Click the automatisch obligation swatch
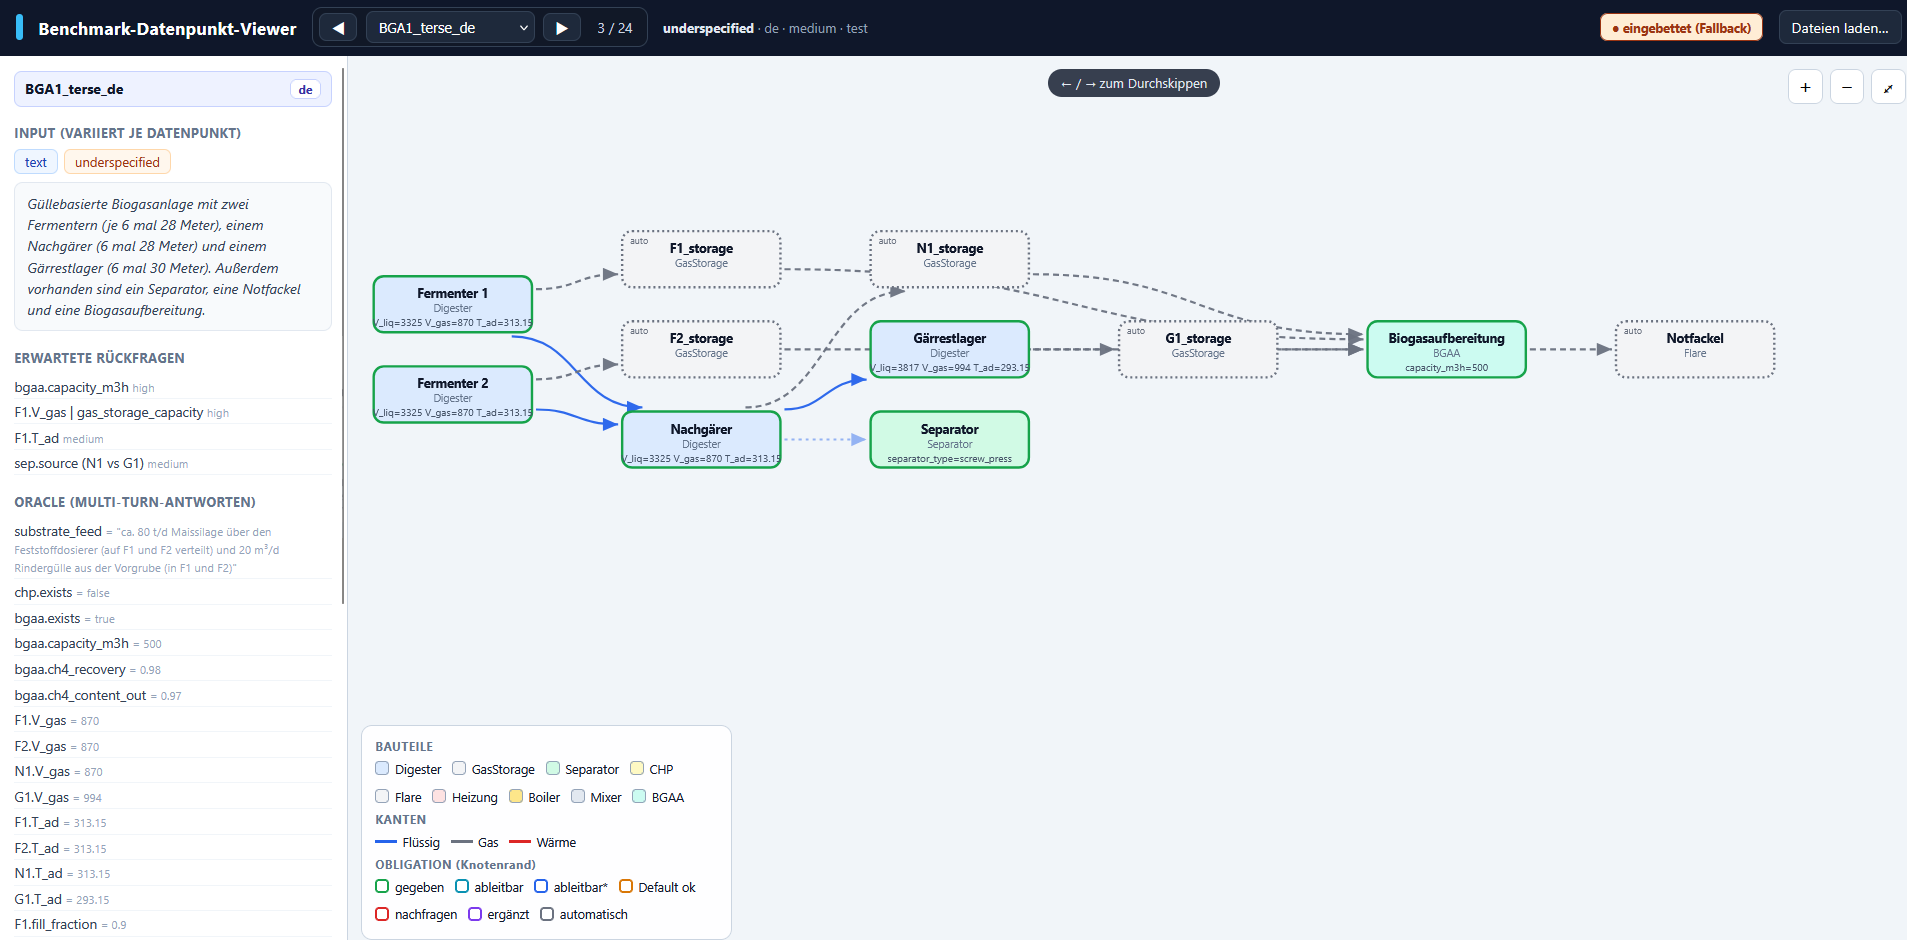1907x940 pixels. pyautogui.click(x=547, y=914)
